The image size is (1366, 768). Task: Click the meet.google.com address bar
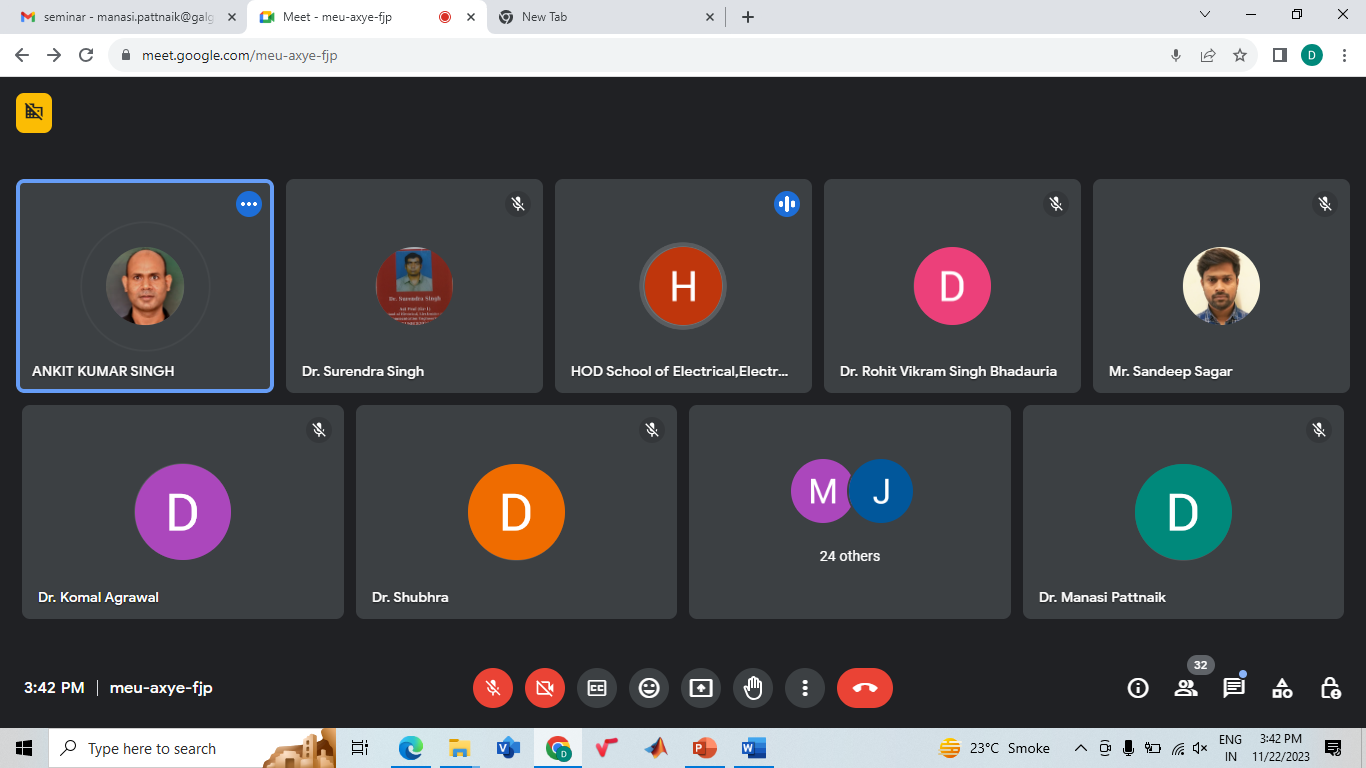point(640,55)
